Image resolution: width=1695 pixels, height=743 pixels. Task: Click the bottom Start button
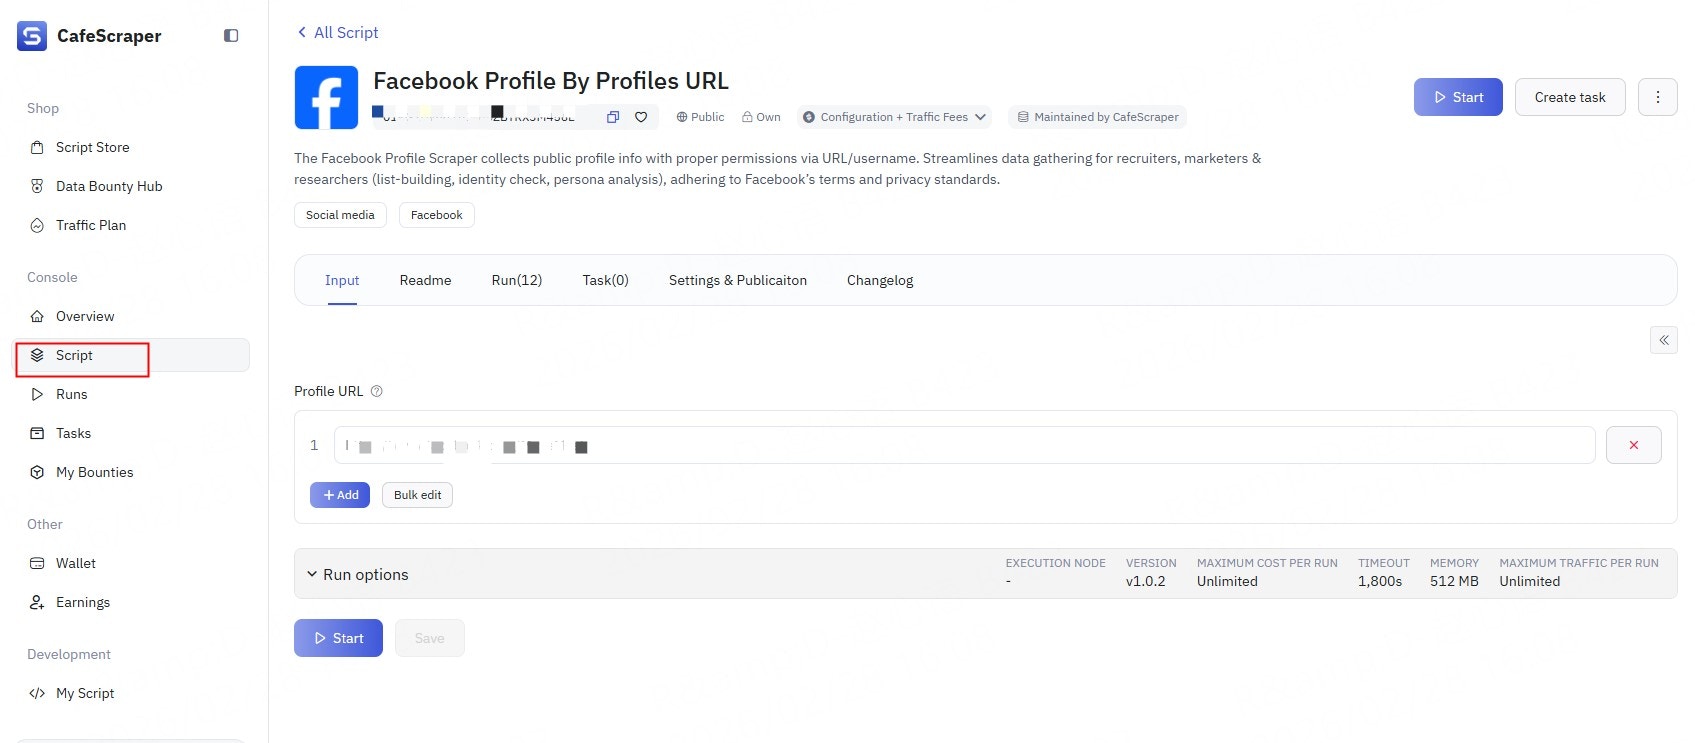[338, 638]
